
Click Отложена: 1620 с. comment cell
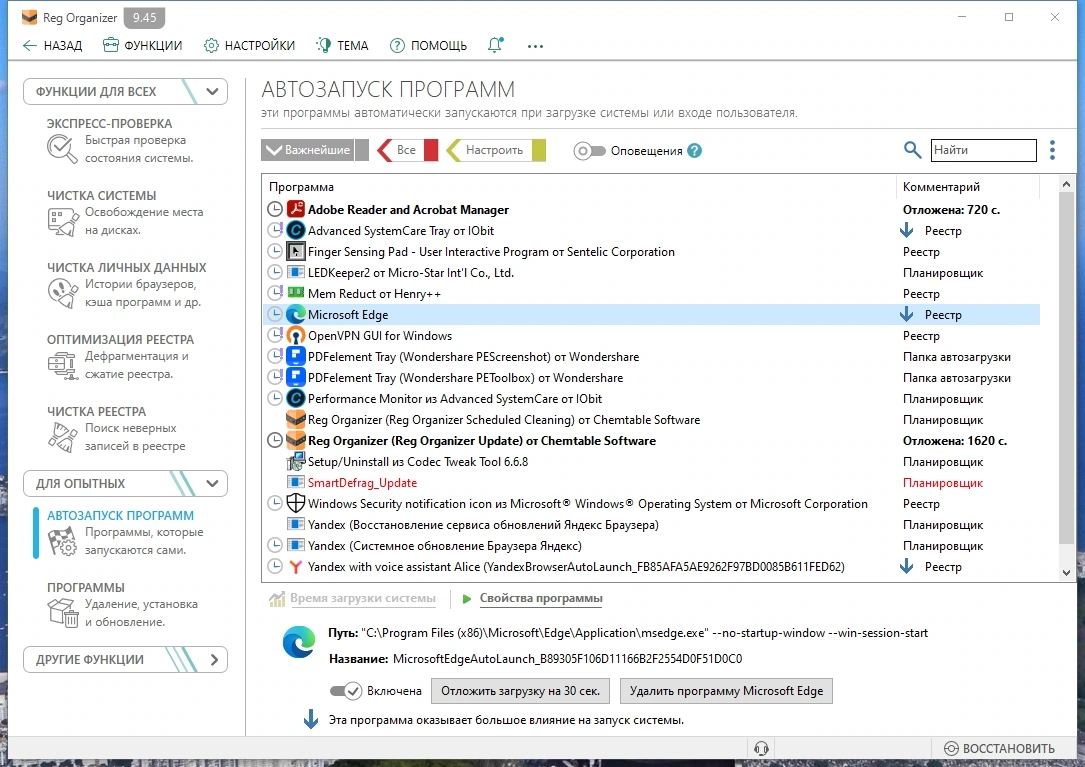(x=954, y=441)
